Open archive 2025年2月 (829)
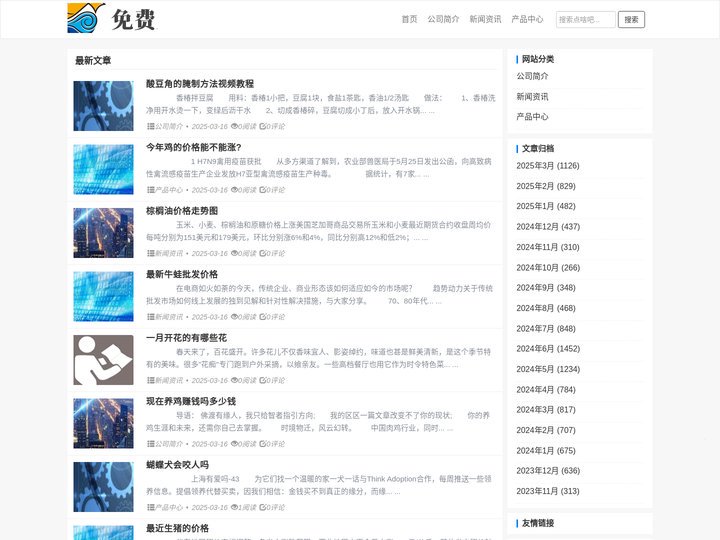This screenshot has height=540, width=720. pyautogui.click(x=546, y=186)
